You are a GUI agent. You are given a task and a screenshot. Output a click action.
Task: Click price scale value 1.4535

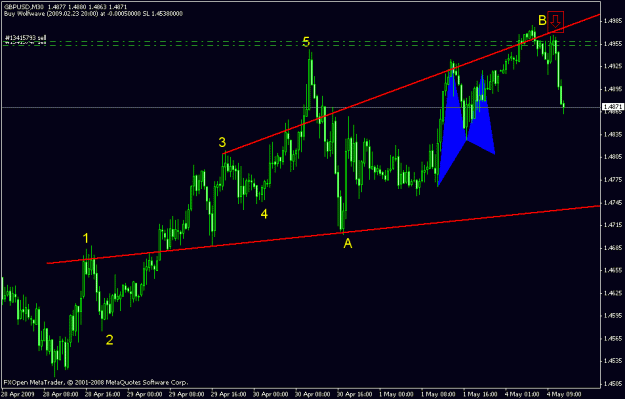tap(613, 361)
